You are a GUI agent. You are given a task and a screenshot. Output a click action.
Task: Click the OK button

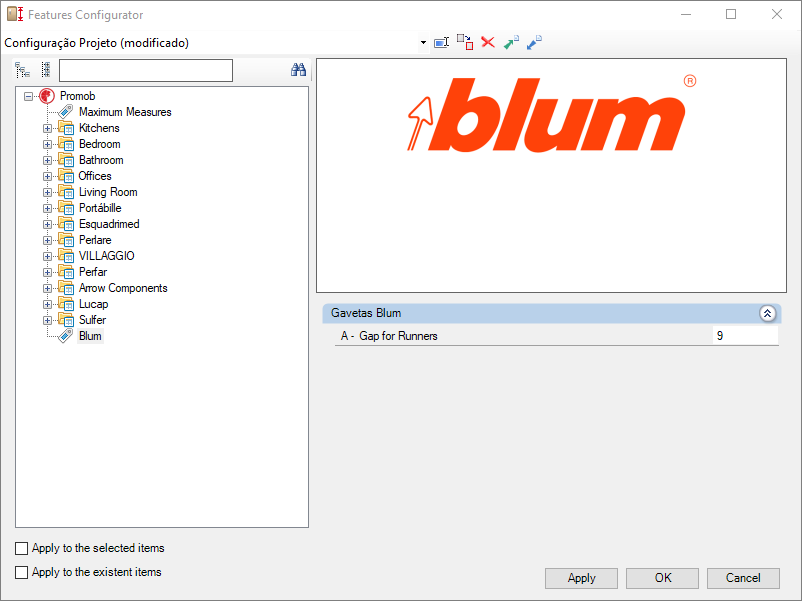click(x=662, y=578)
